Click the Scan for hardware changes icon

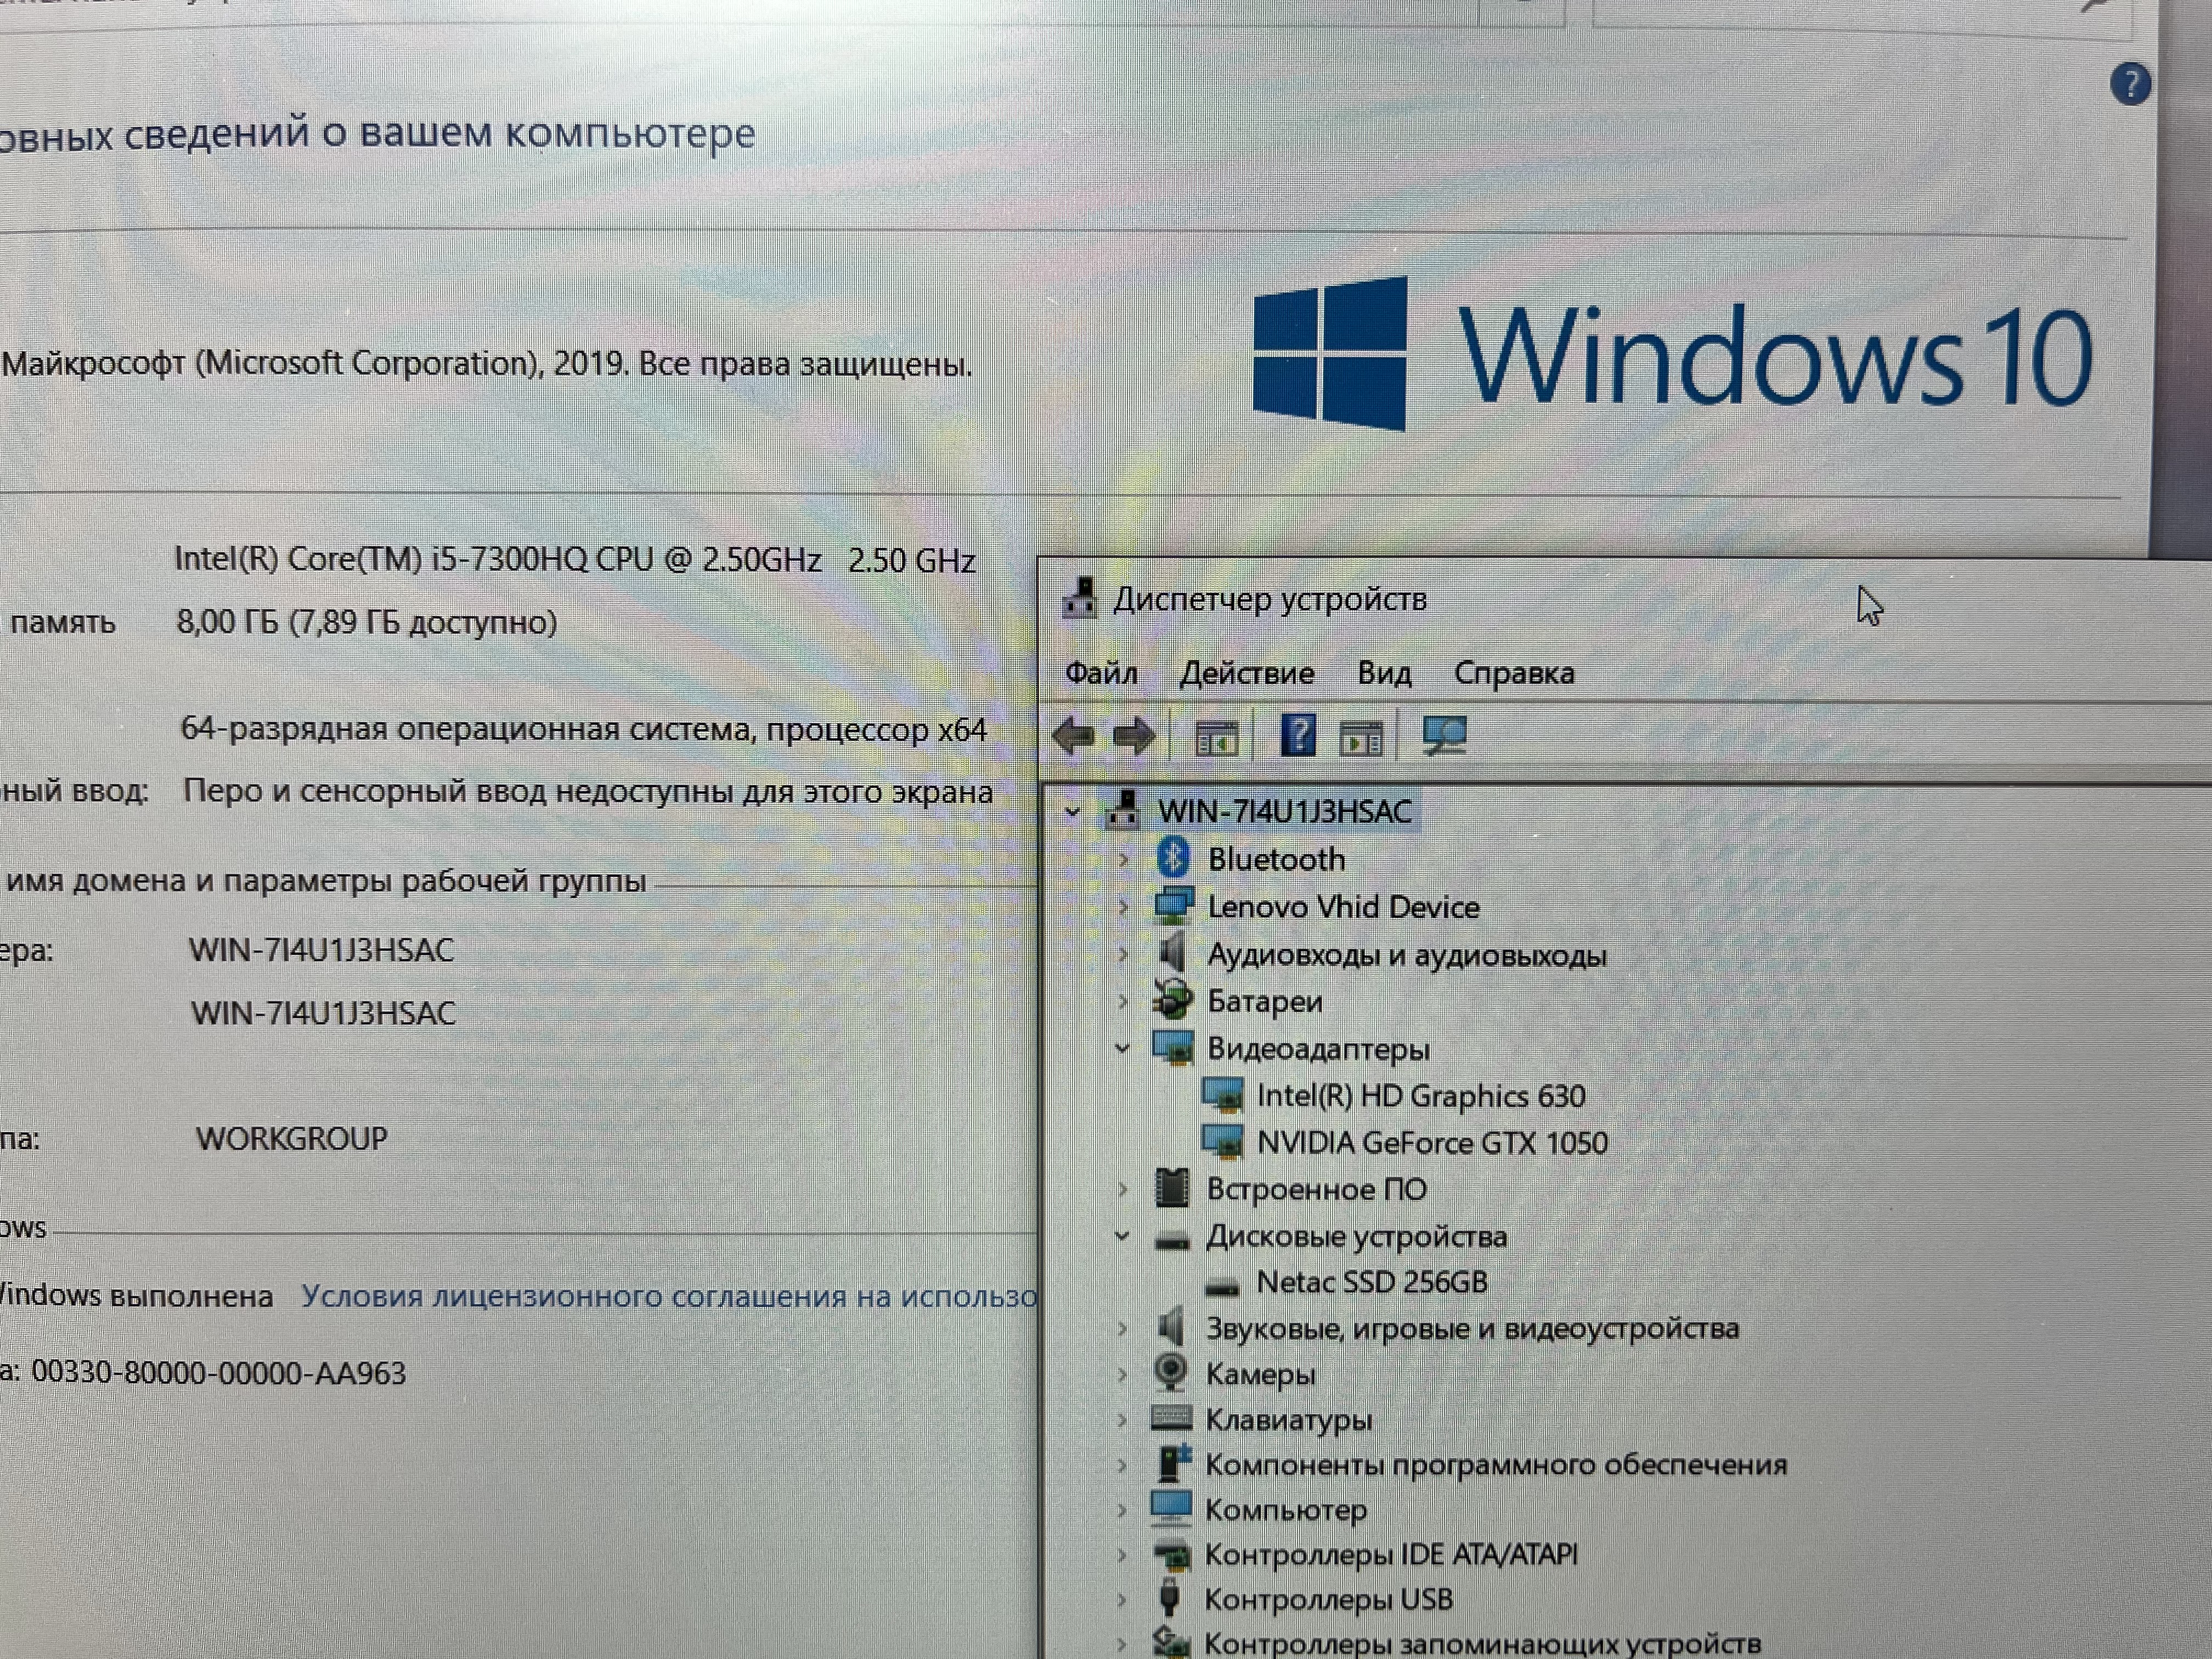click(1444, 737)
